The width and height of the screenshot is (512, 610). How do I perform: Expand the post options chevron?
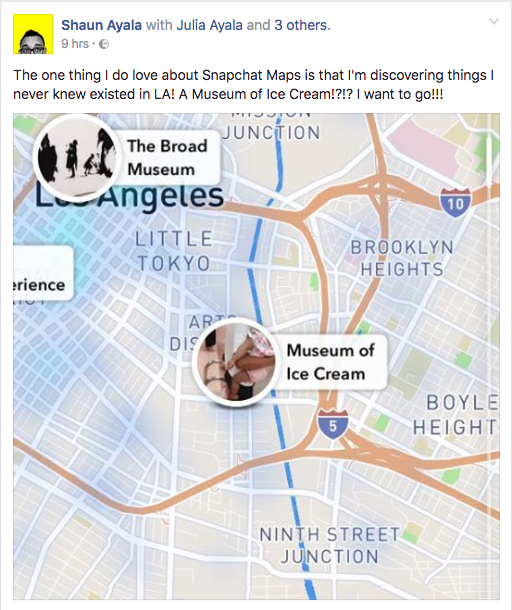[494, 21]
